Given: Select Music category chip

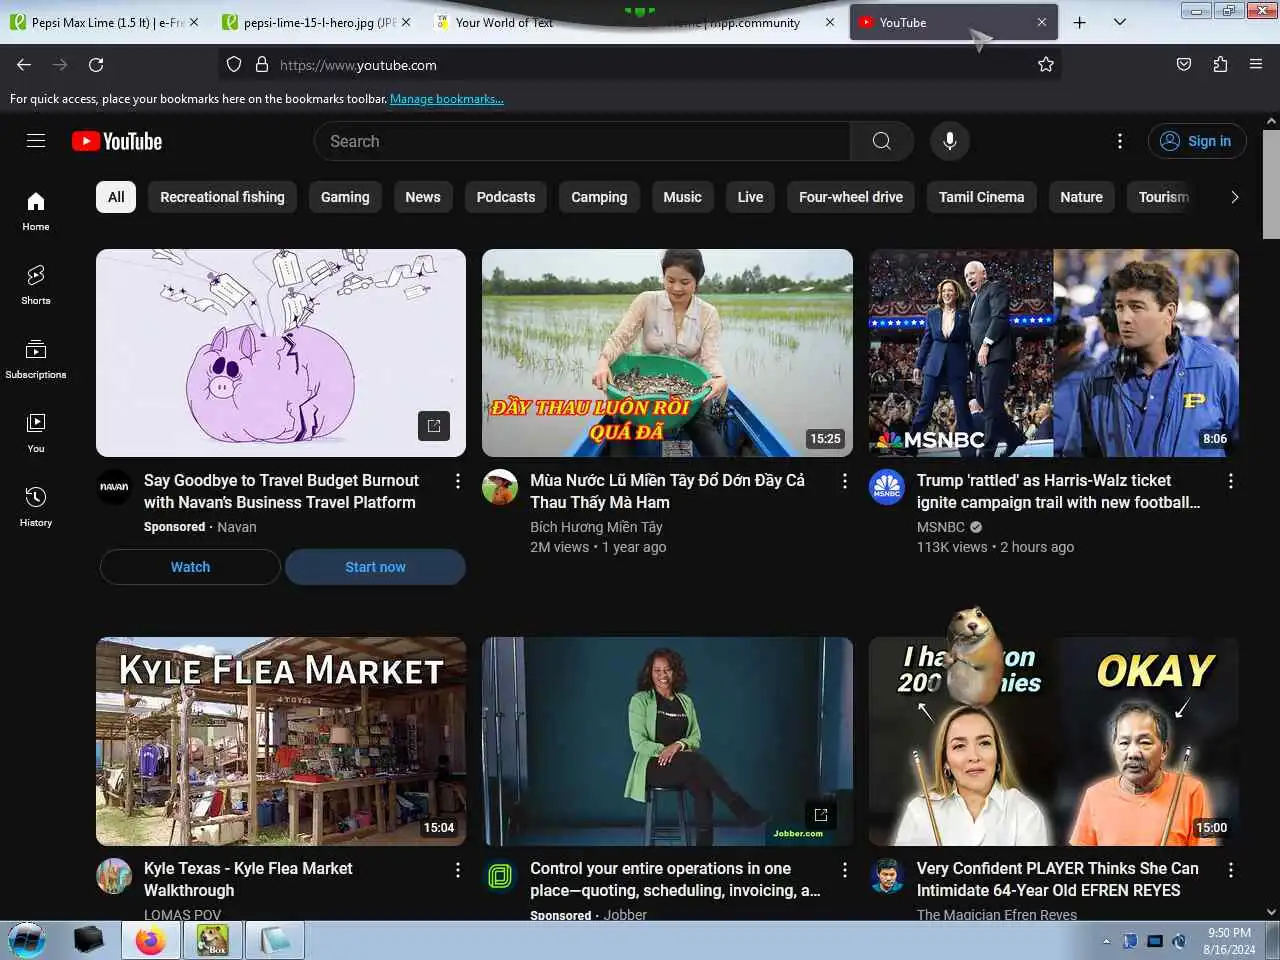Looking at the screenshot, I should [x=683, y=197].
